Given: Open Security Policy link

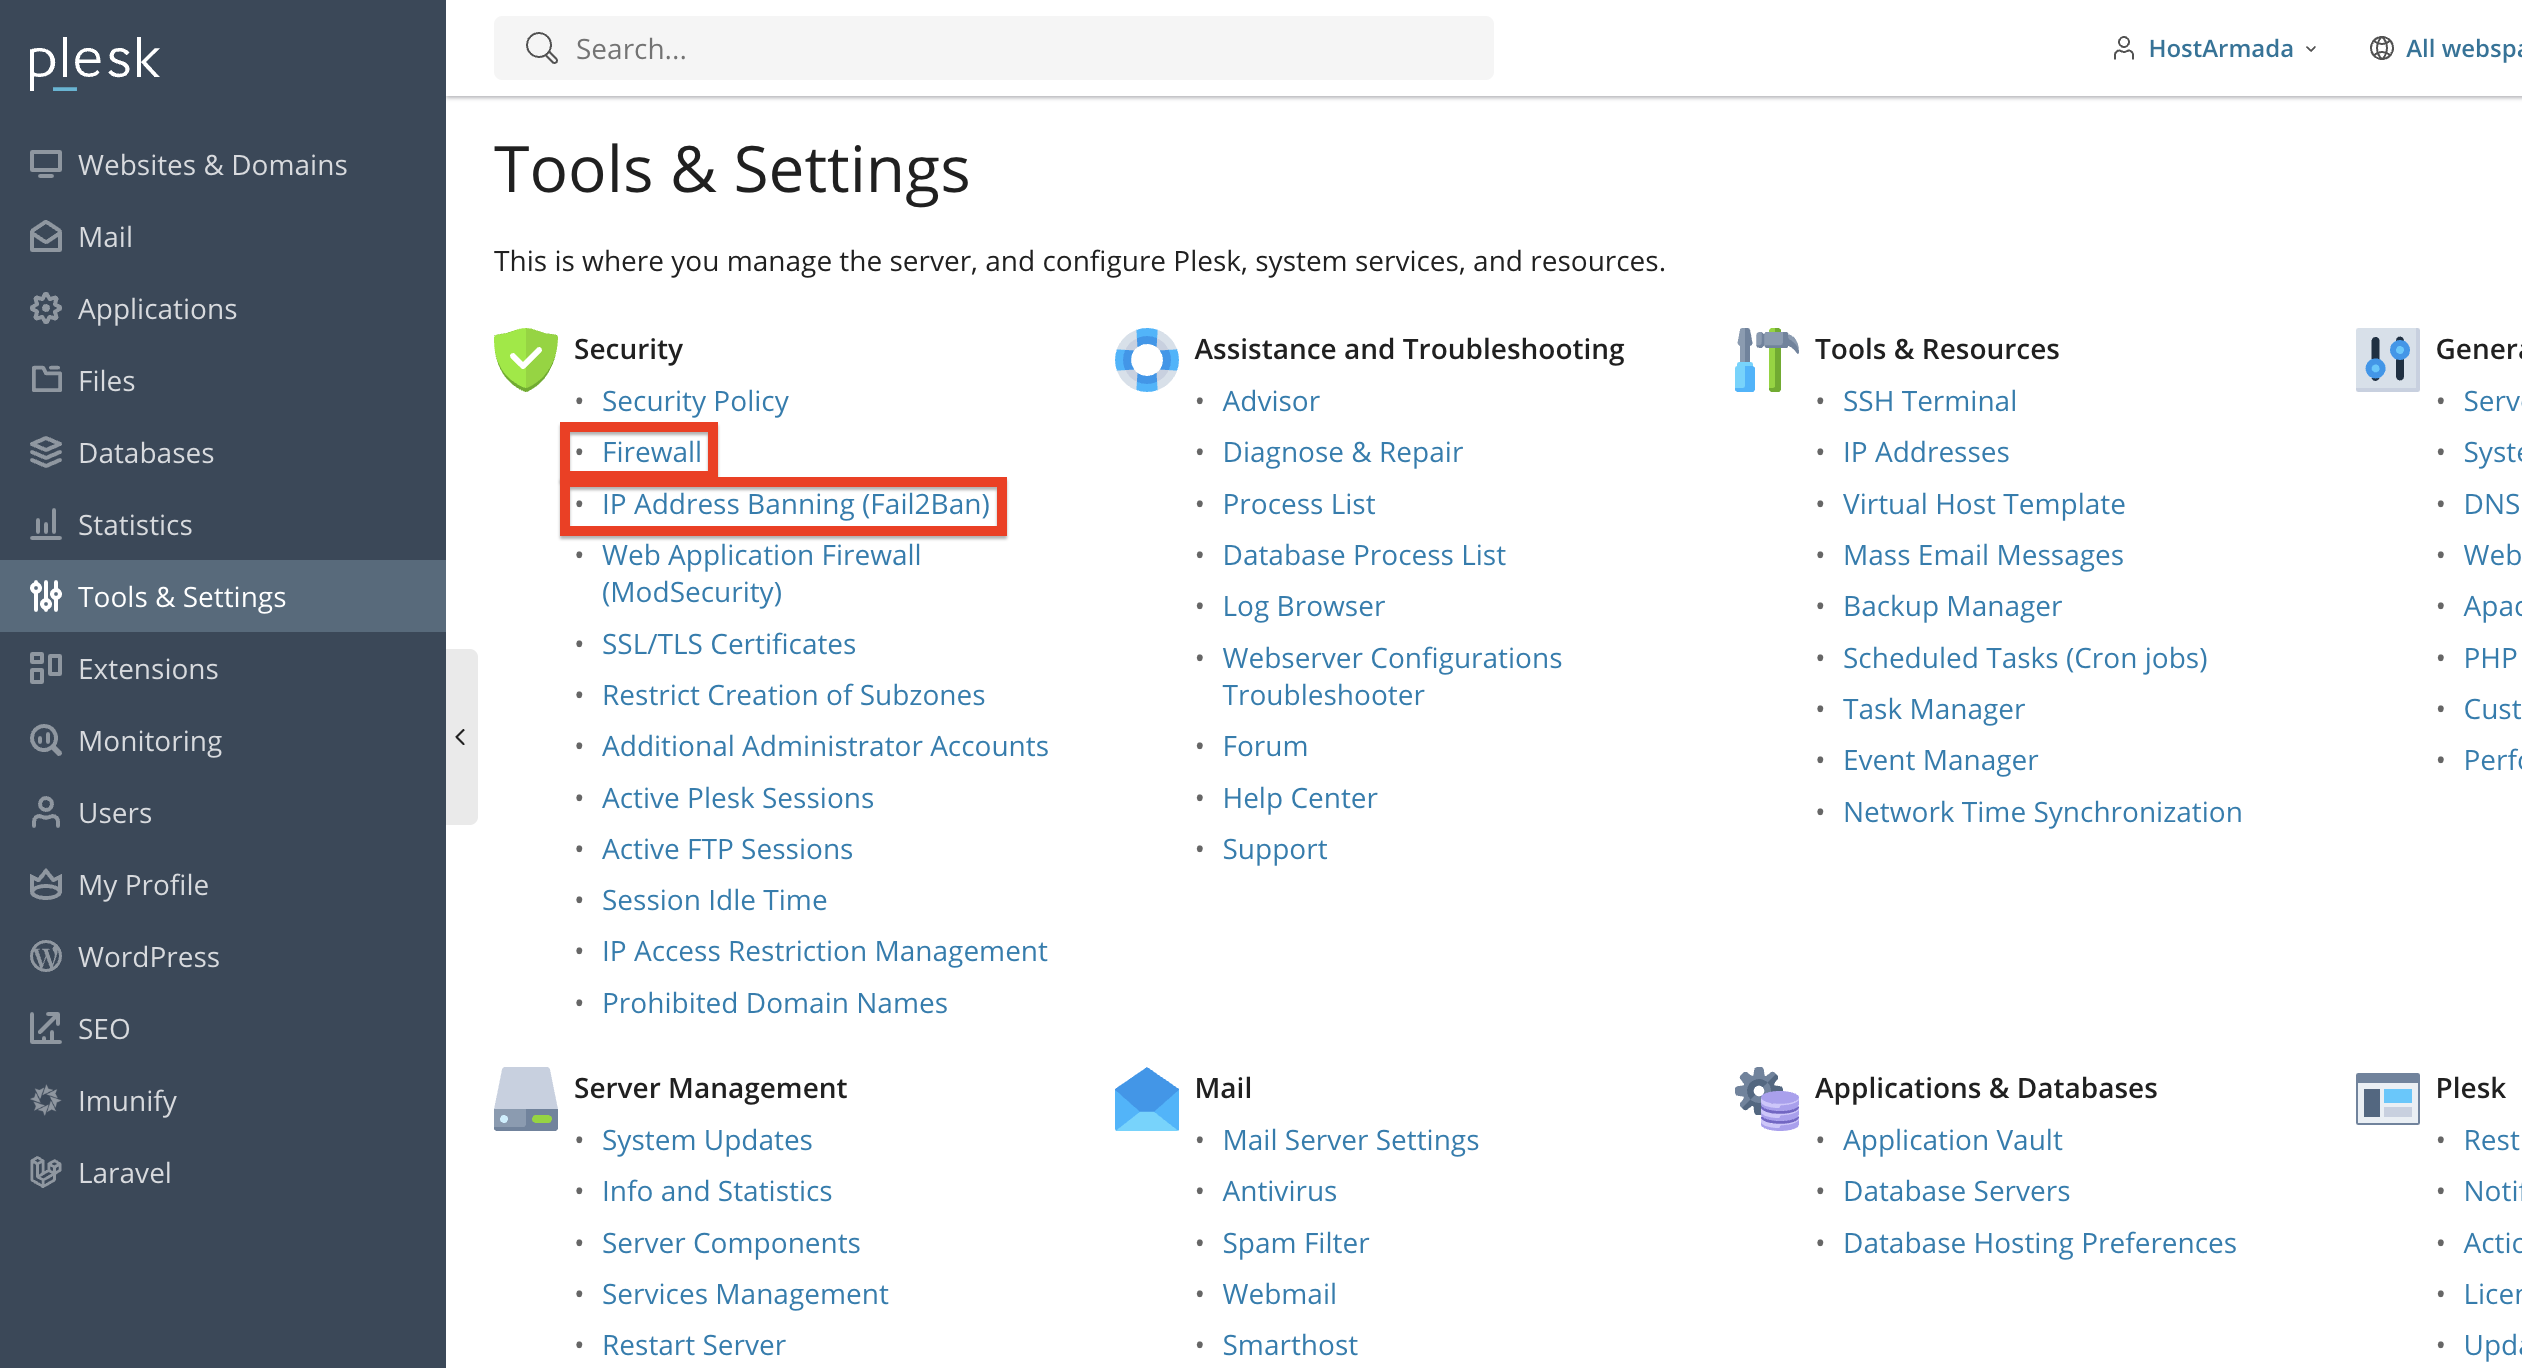Looking at the screenshot, I should tap(695, 401).
